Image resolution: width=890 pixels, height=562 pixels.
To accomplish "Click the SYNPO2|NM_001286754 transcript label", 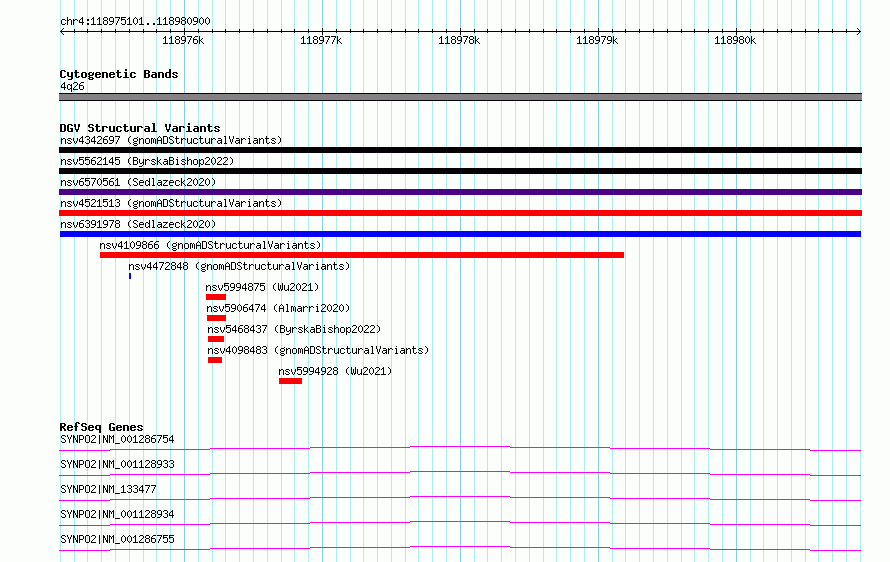I will click(x=117, y=439).
